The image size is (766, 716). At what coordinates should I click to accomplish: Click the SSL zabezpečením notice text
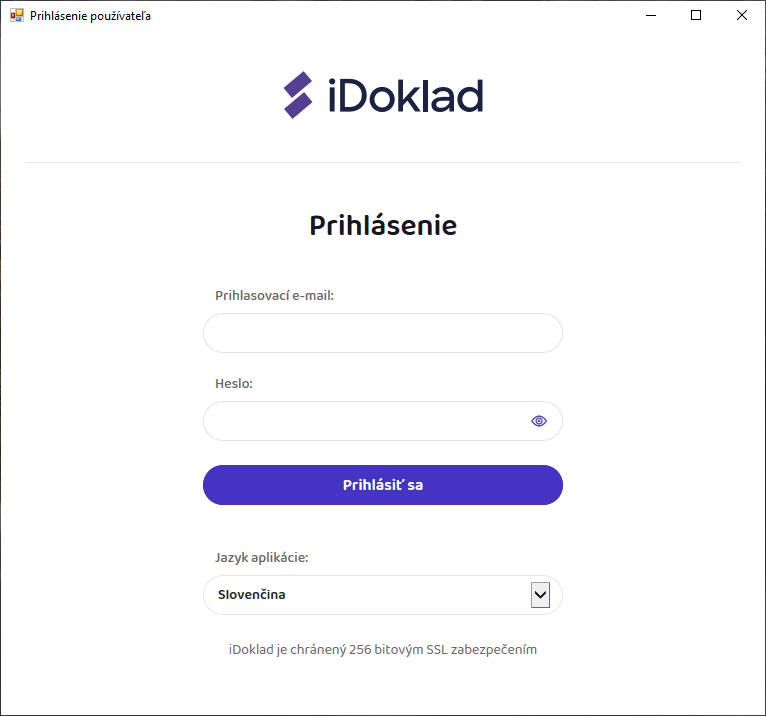coord(383,650)
